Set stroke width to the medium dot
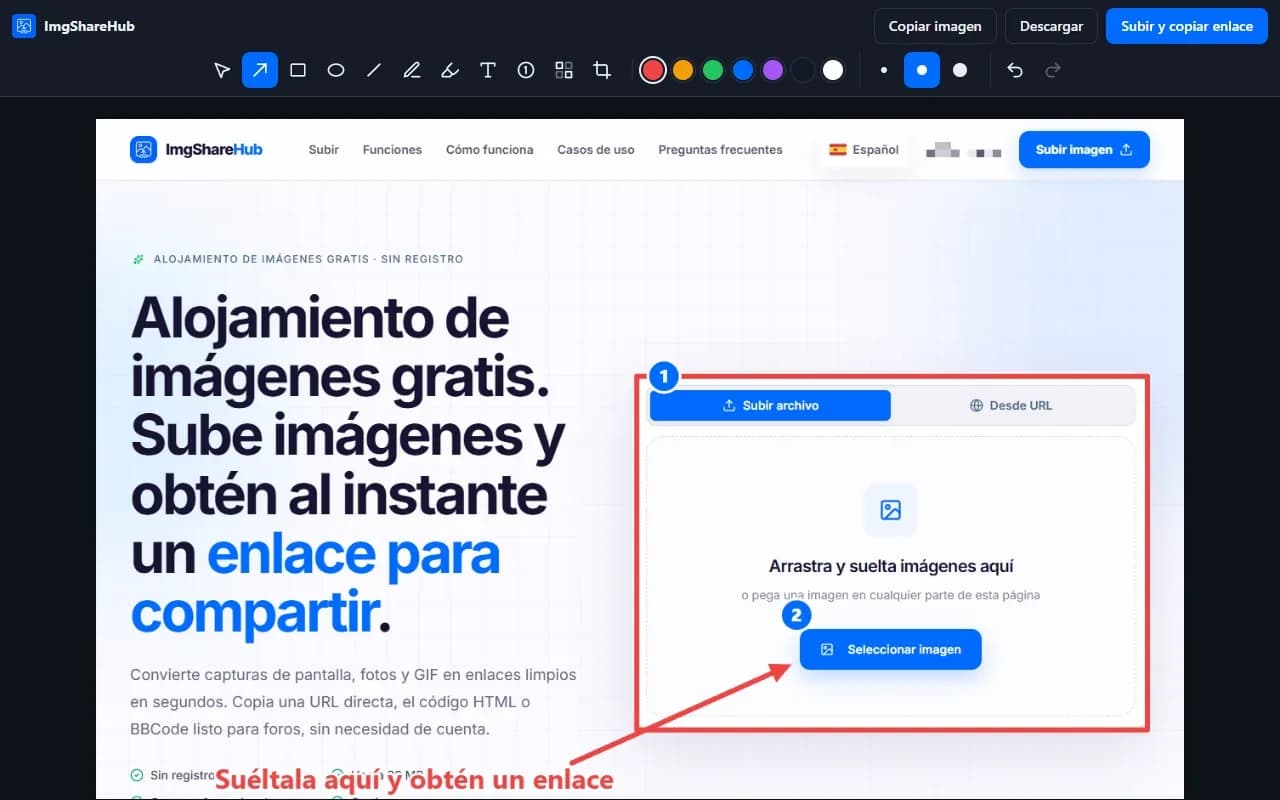The image size is (1280, 800). [922, 70]
